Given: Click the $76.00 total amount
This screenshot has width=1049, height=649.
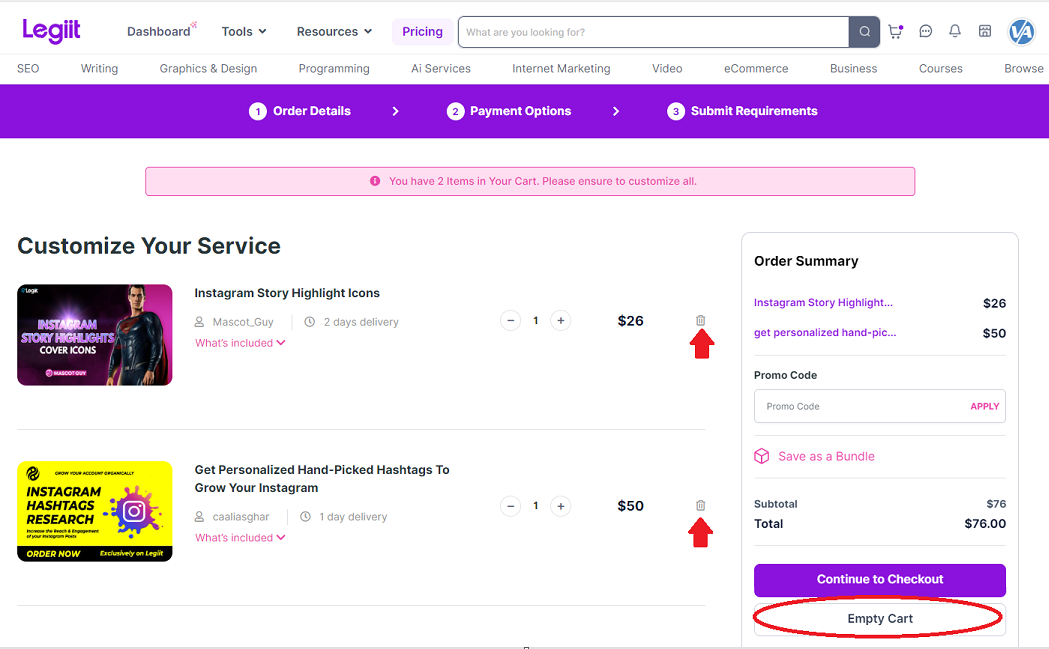Looking at the screenshot, I should pyautogui.click(x=985, y=524).
